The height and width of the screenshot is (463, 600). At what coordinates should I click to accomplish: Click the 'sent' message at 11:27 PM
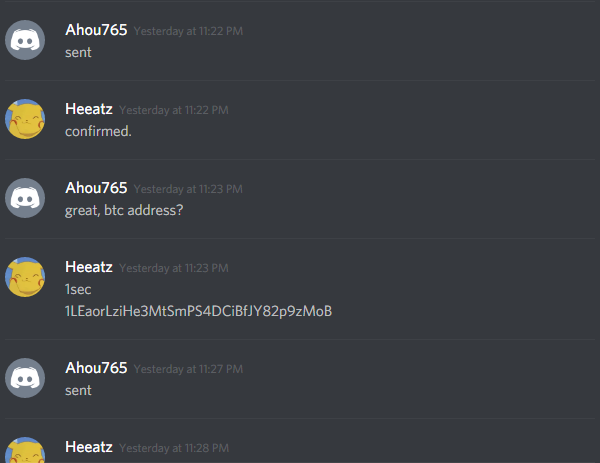(78, 391)
